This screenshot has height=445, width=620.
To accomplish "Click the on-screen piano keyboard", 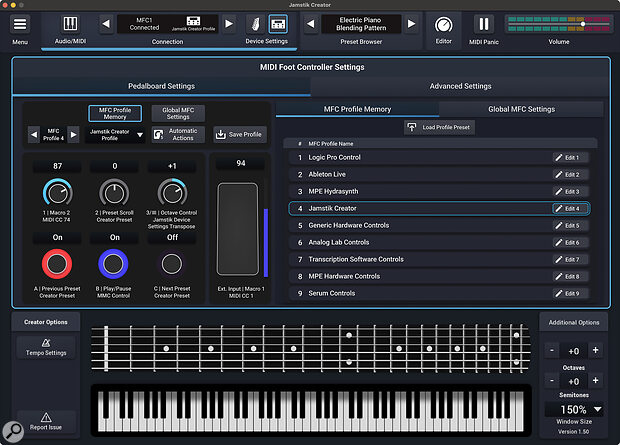I will pyautogui.click(x=311, y=411).
